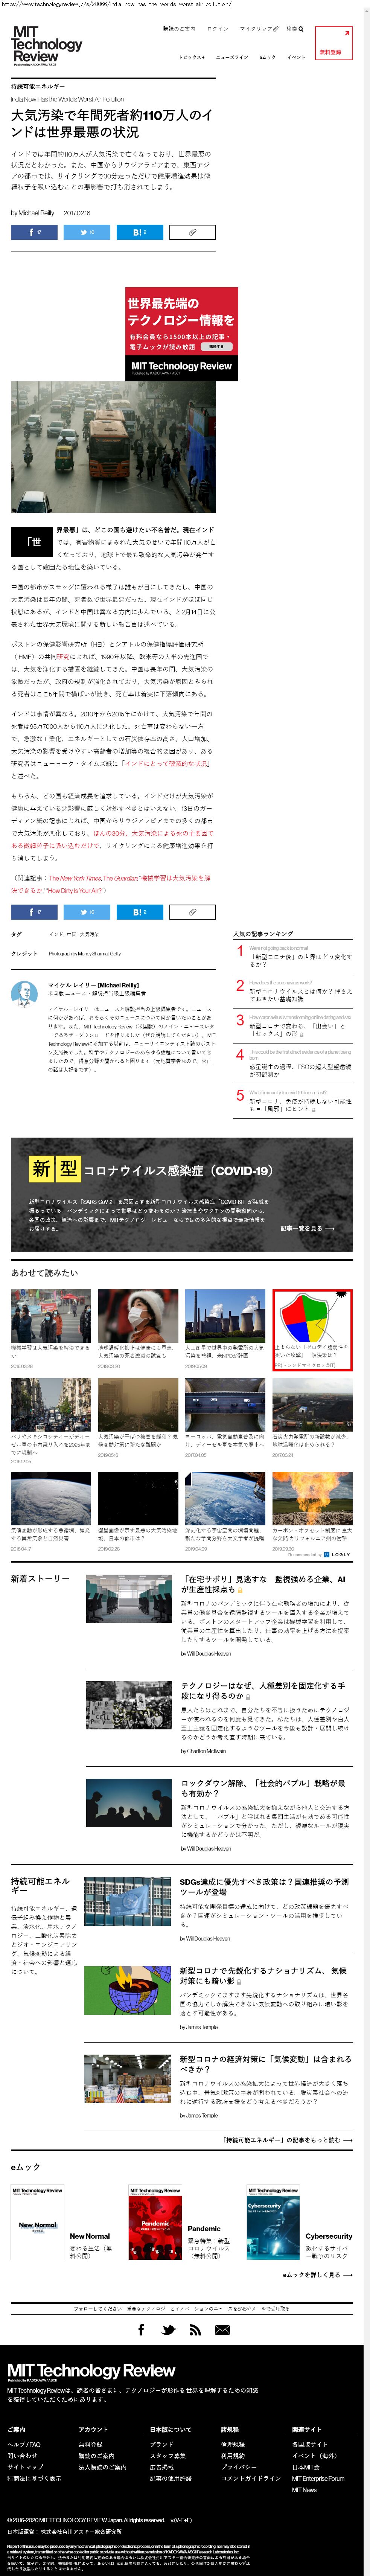Open the colorful shield recommended article thumbnail
Screen dimensions: 370x2576
[x=312, y=1317]
